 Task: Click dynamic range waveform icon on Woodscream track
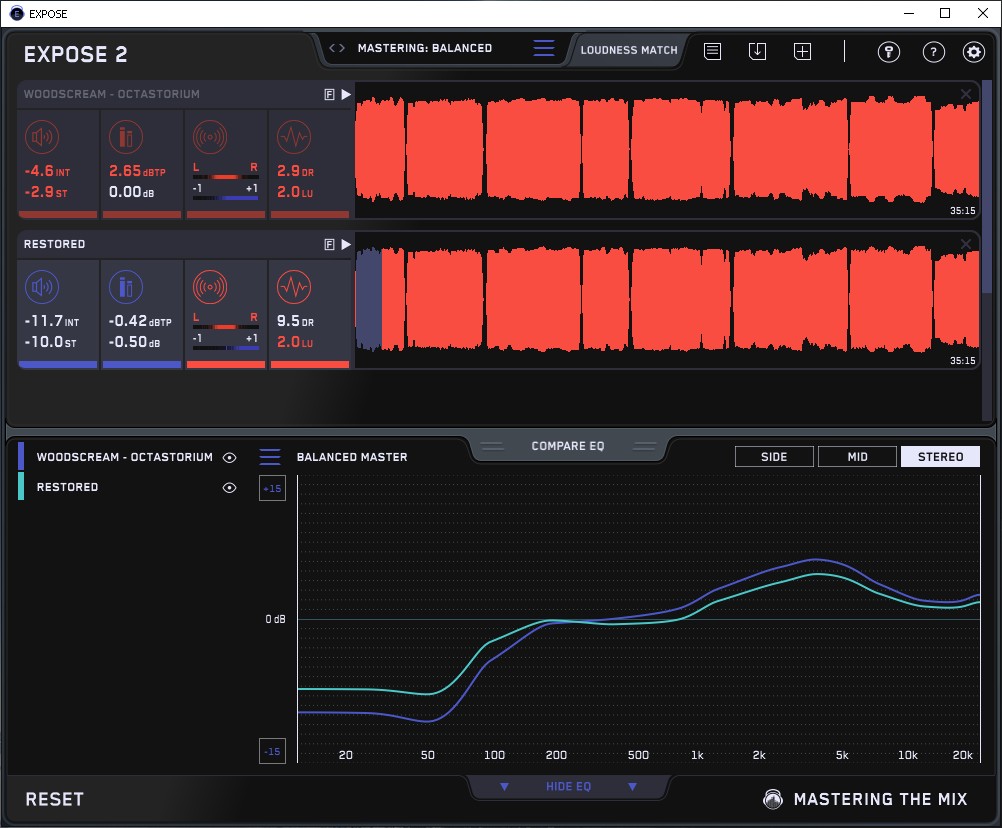point(294,137)
